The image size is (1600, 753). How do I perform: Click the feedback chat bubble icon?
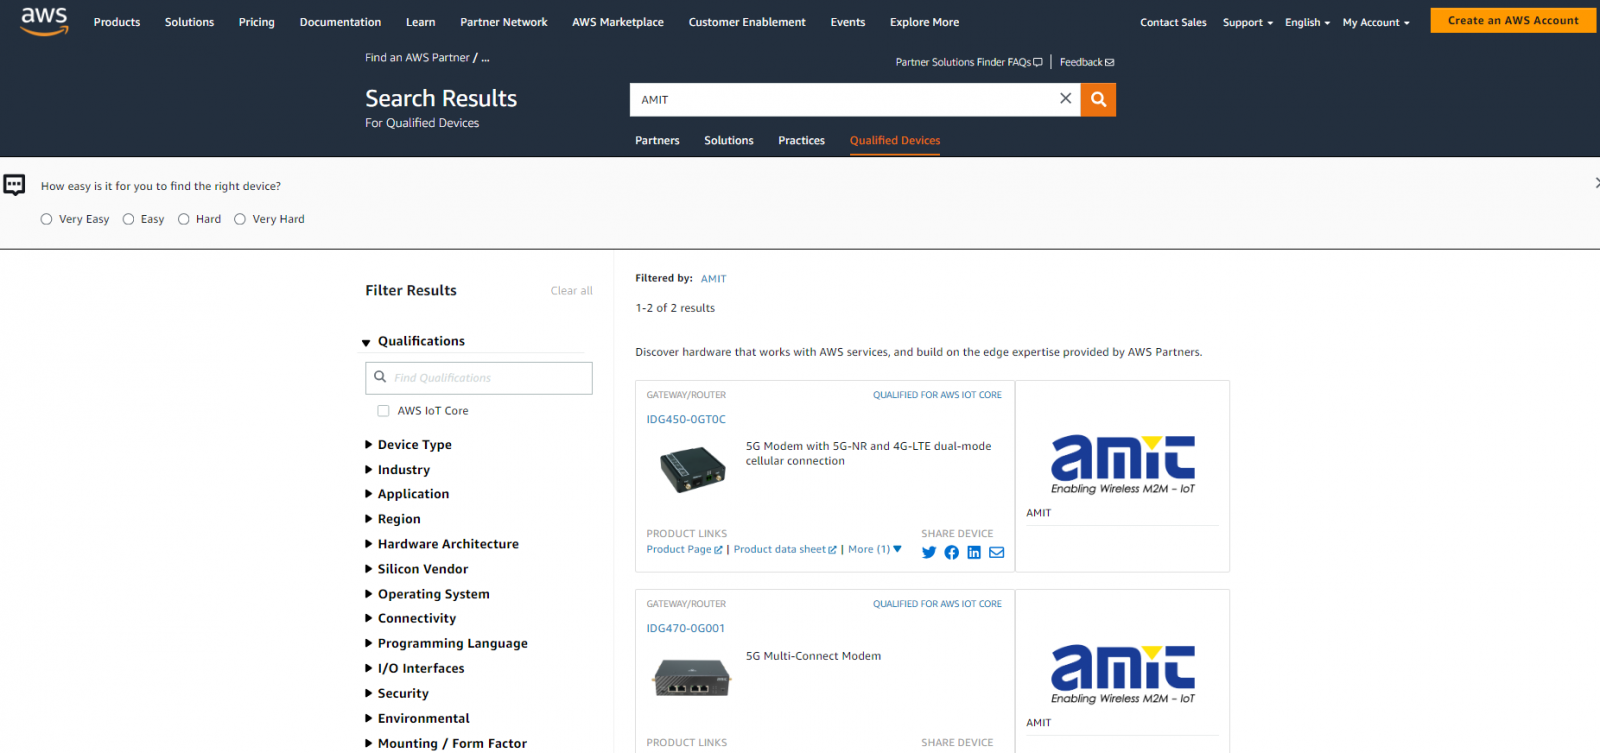tap(14, 185)
